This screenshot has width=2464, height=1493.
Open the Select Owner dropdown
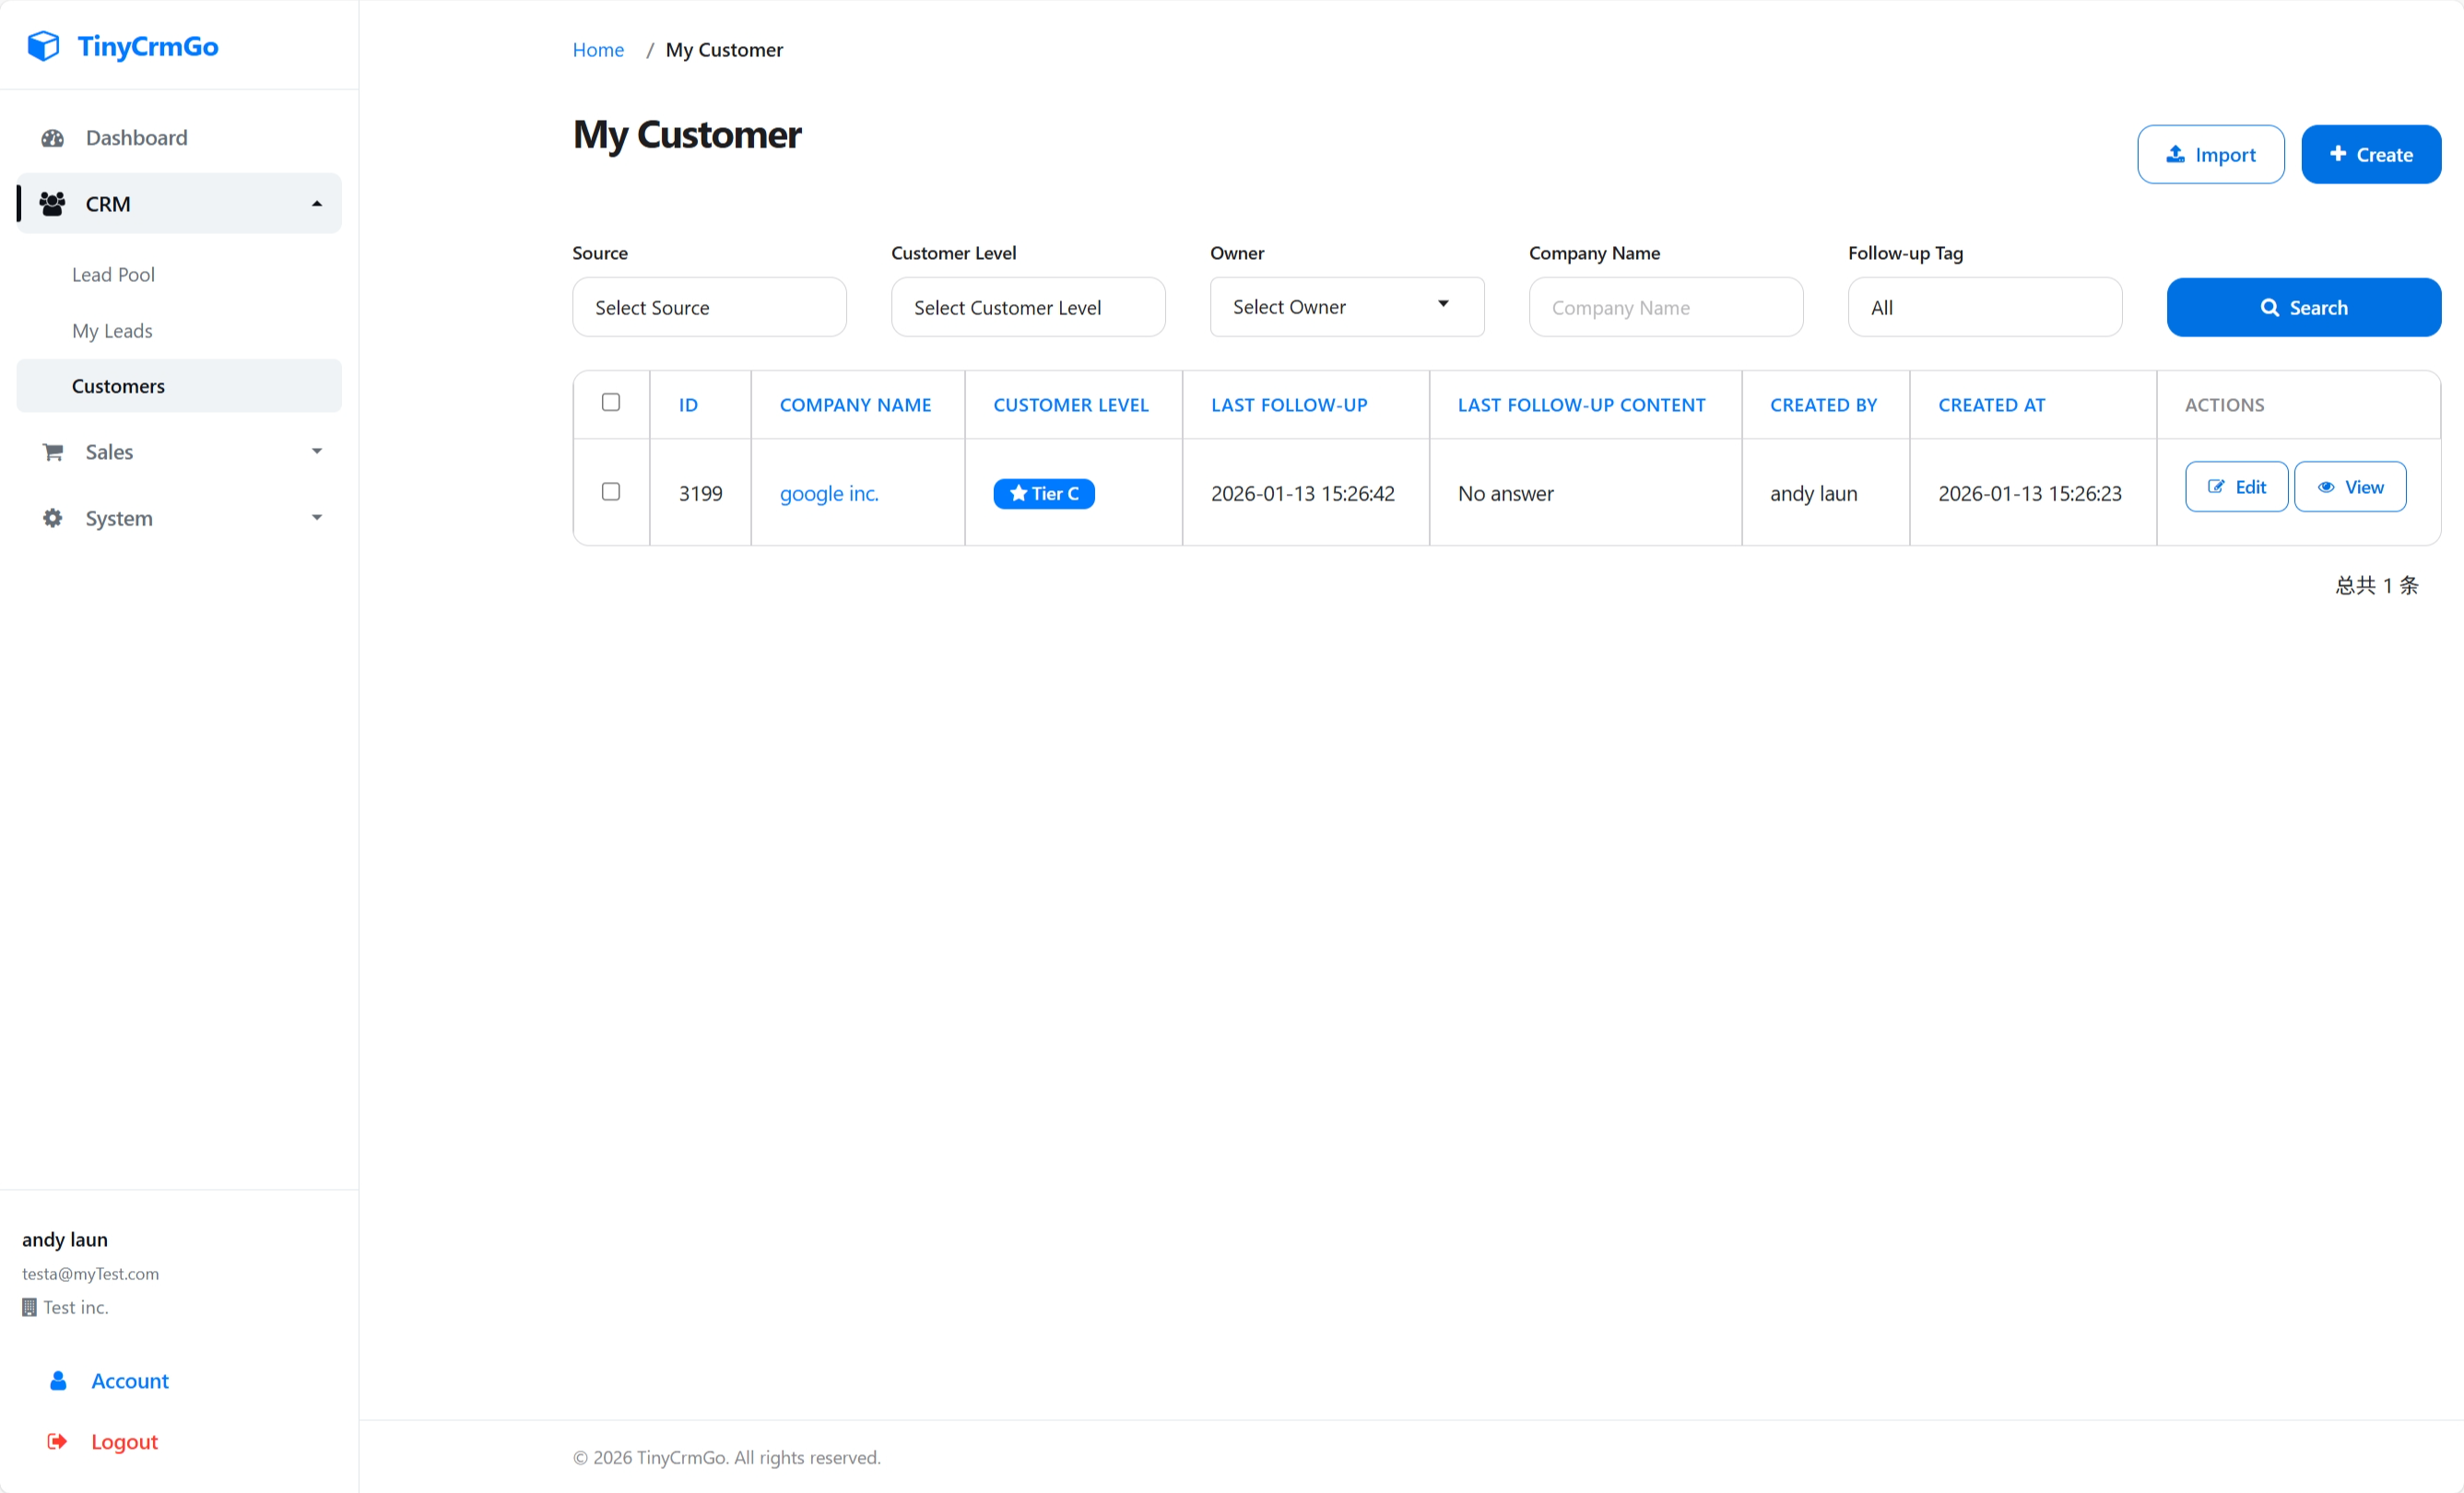click(x=1346, y=307)
